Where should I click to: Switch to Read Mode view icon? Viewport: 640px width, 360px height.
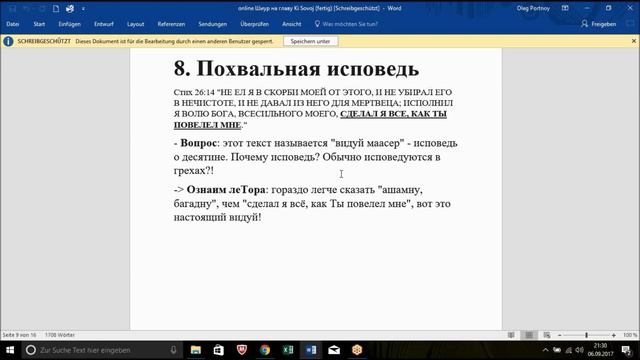click(511, 335)
